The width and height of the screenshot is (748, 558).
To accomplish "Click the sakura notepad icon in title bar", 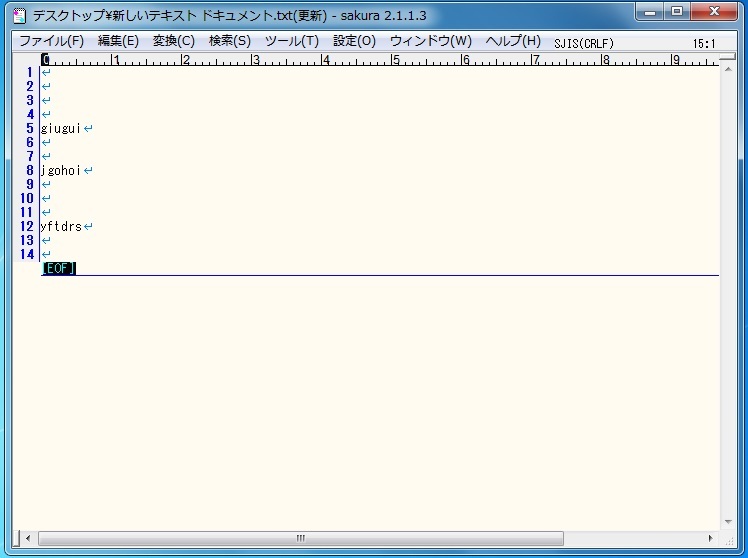I will click(x=20, y=15).
